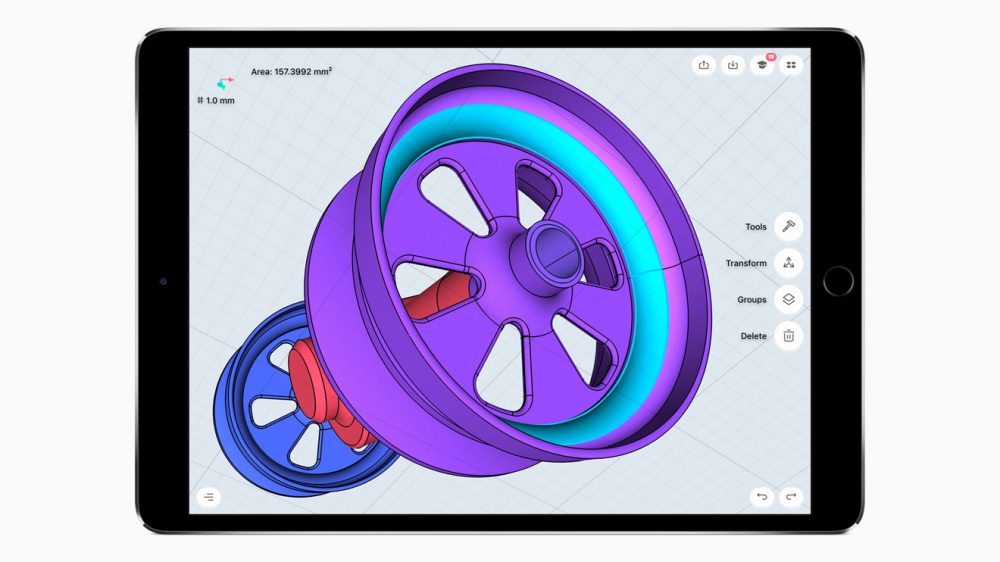Click the export share icon
This screenshot has width=1000, height=562.
704,65
